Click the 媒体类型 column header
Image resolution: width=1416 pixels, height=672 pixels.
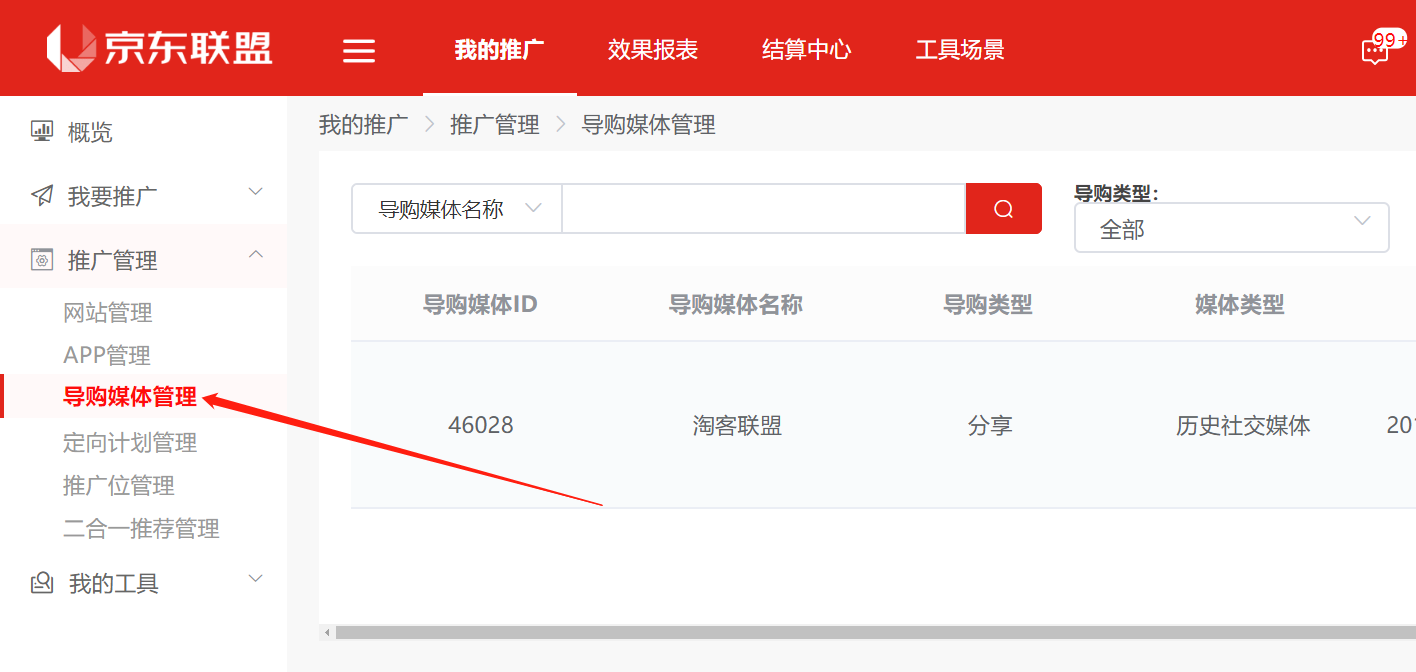click(x=1240, y=304)
